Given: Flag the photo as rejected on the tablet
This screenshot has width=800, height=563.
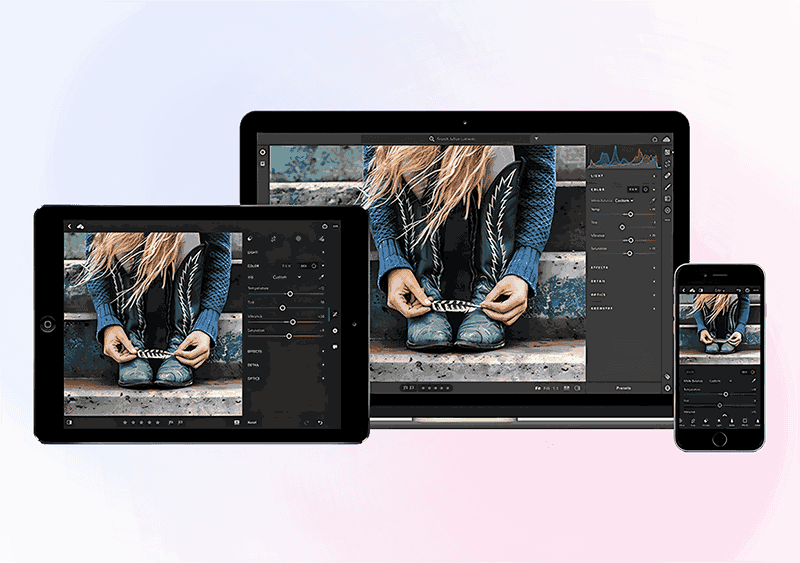Looking at the screenshot, I should pos(180,422).
